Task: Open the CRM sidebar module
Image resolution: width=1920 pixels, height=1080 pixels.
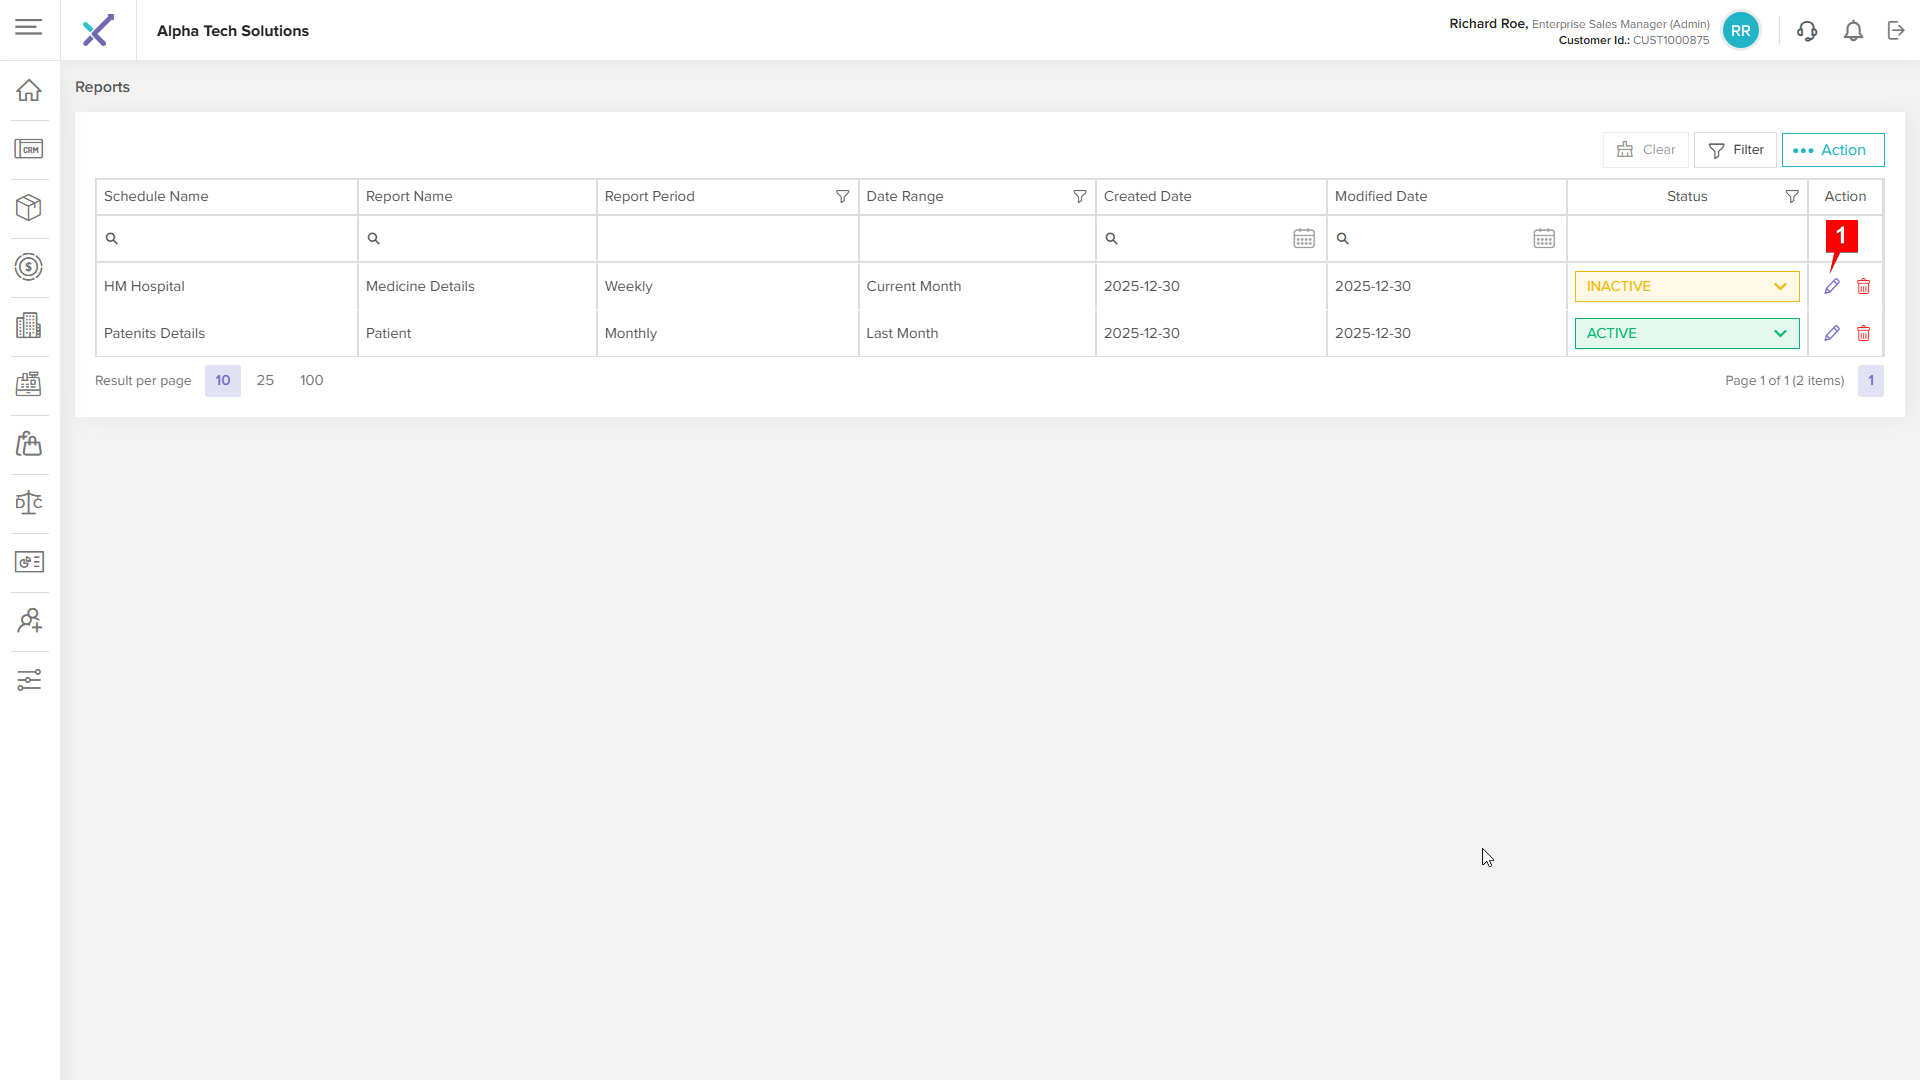Action: [x=29, y=149]
